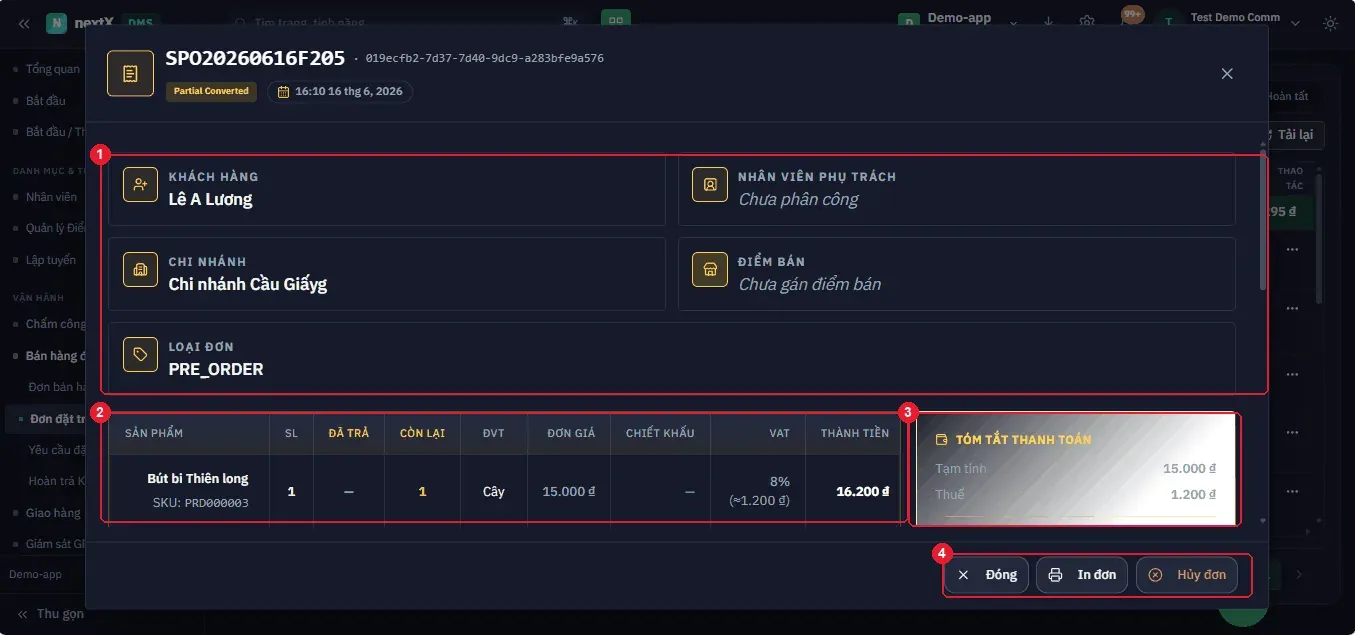Image resolution: width=1355 pixels, height=635 pixels.
Task: Click the CHIẾT KHẤU column header
Action: [x=660, y=433]
